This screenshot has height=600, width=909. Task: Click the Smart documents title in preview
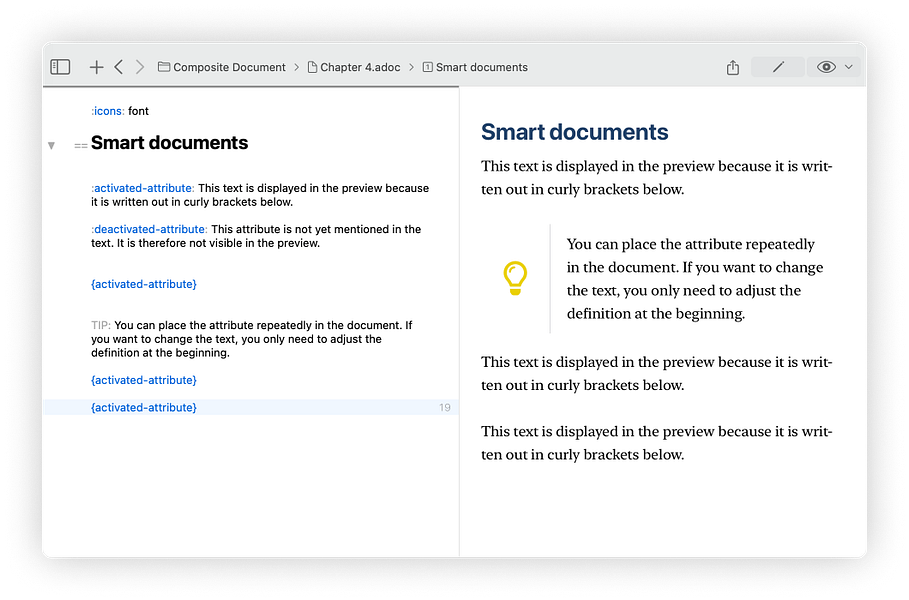click(575, 132)
